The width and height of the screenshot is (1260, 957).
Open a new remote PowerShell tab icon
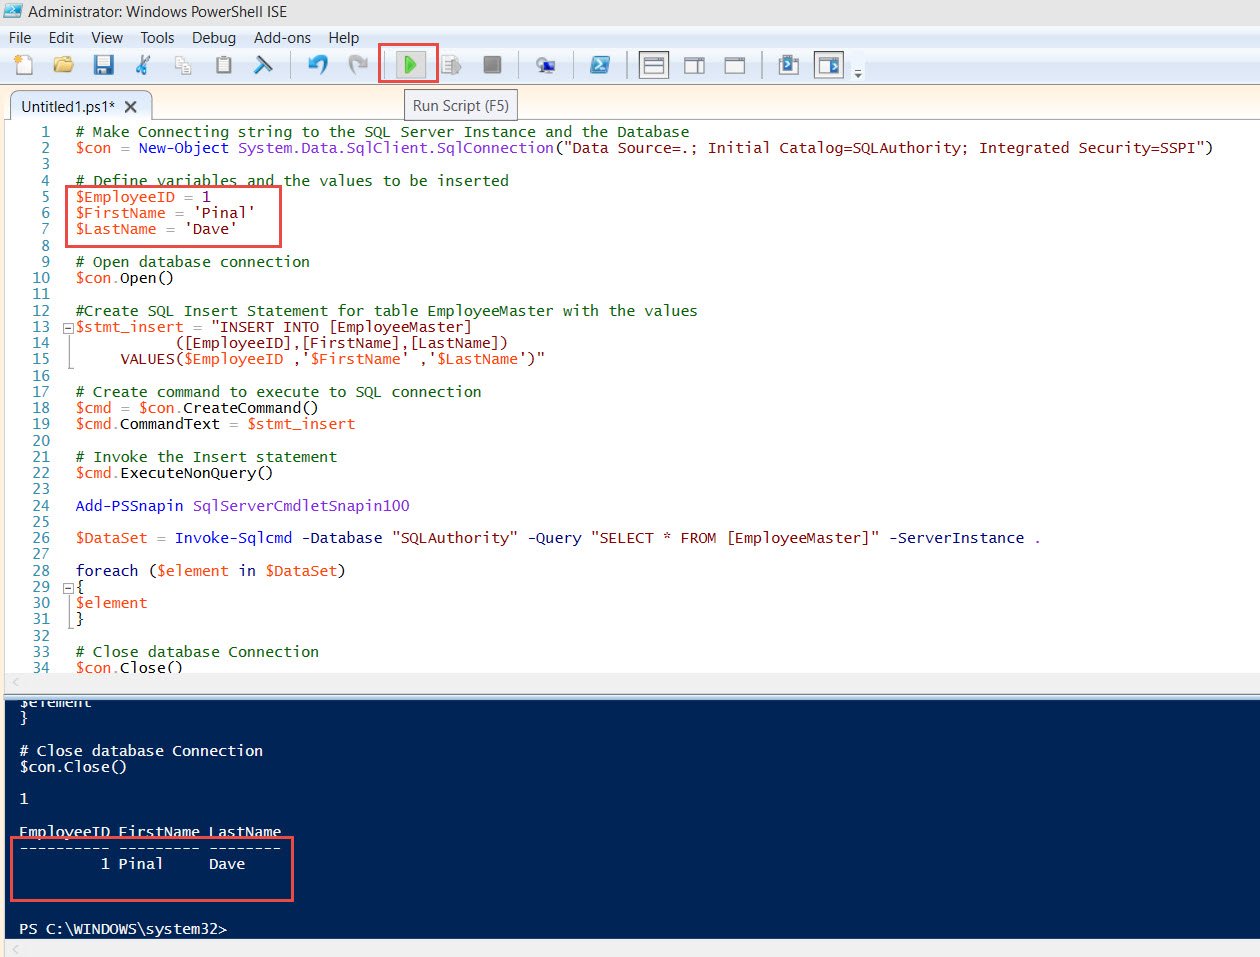tap(546, 65)
